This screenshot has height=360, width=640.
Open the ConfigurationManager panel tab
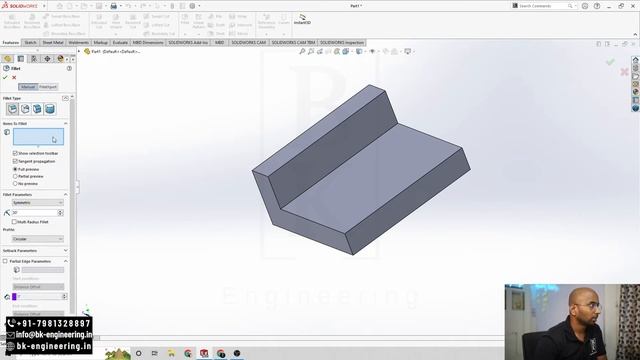click(34, 59)
